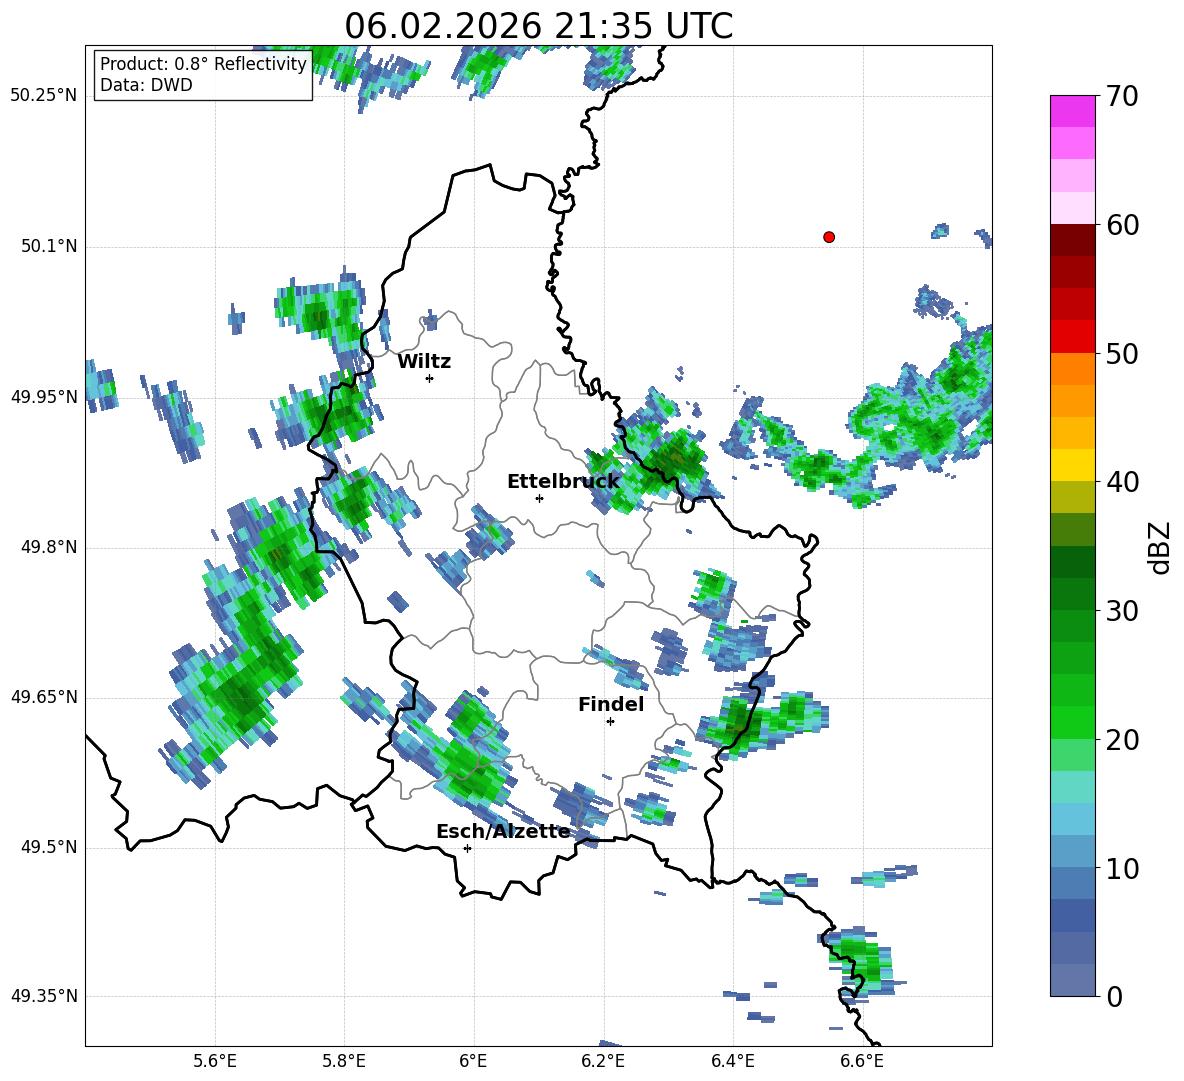Click the 60 tick on colorbar
This screenshot has height=1081, width=1184.
pos(1122,225)
